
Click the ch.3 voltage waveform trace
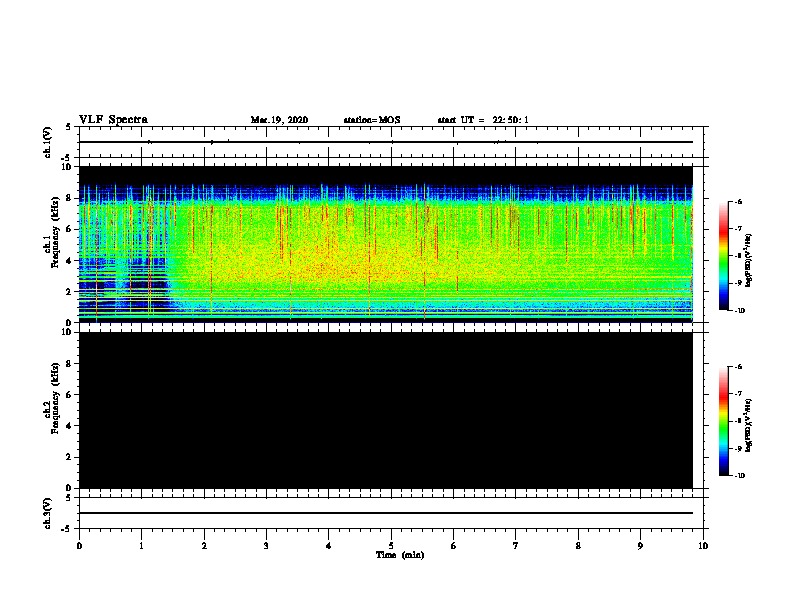coord(386,513)
